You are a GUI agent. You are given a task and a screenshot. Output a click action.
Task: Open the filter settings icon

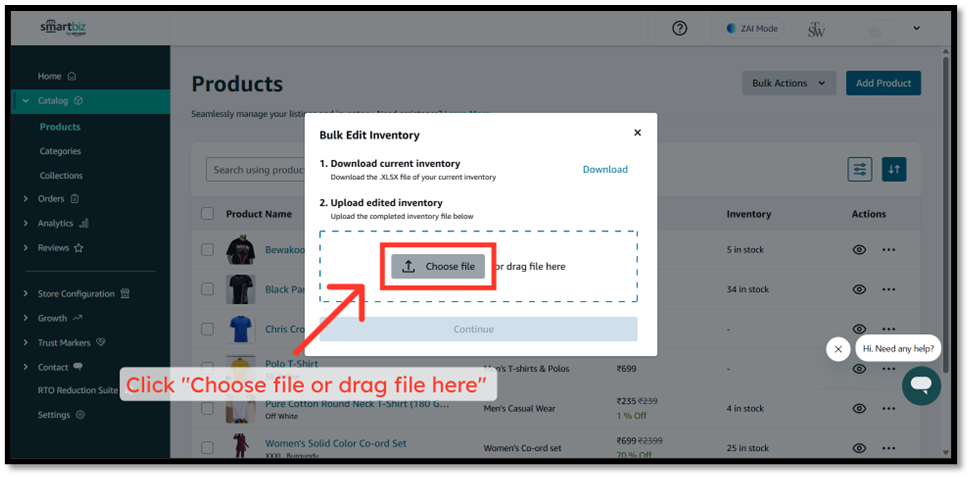coord(859,169)
